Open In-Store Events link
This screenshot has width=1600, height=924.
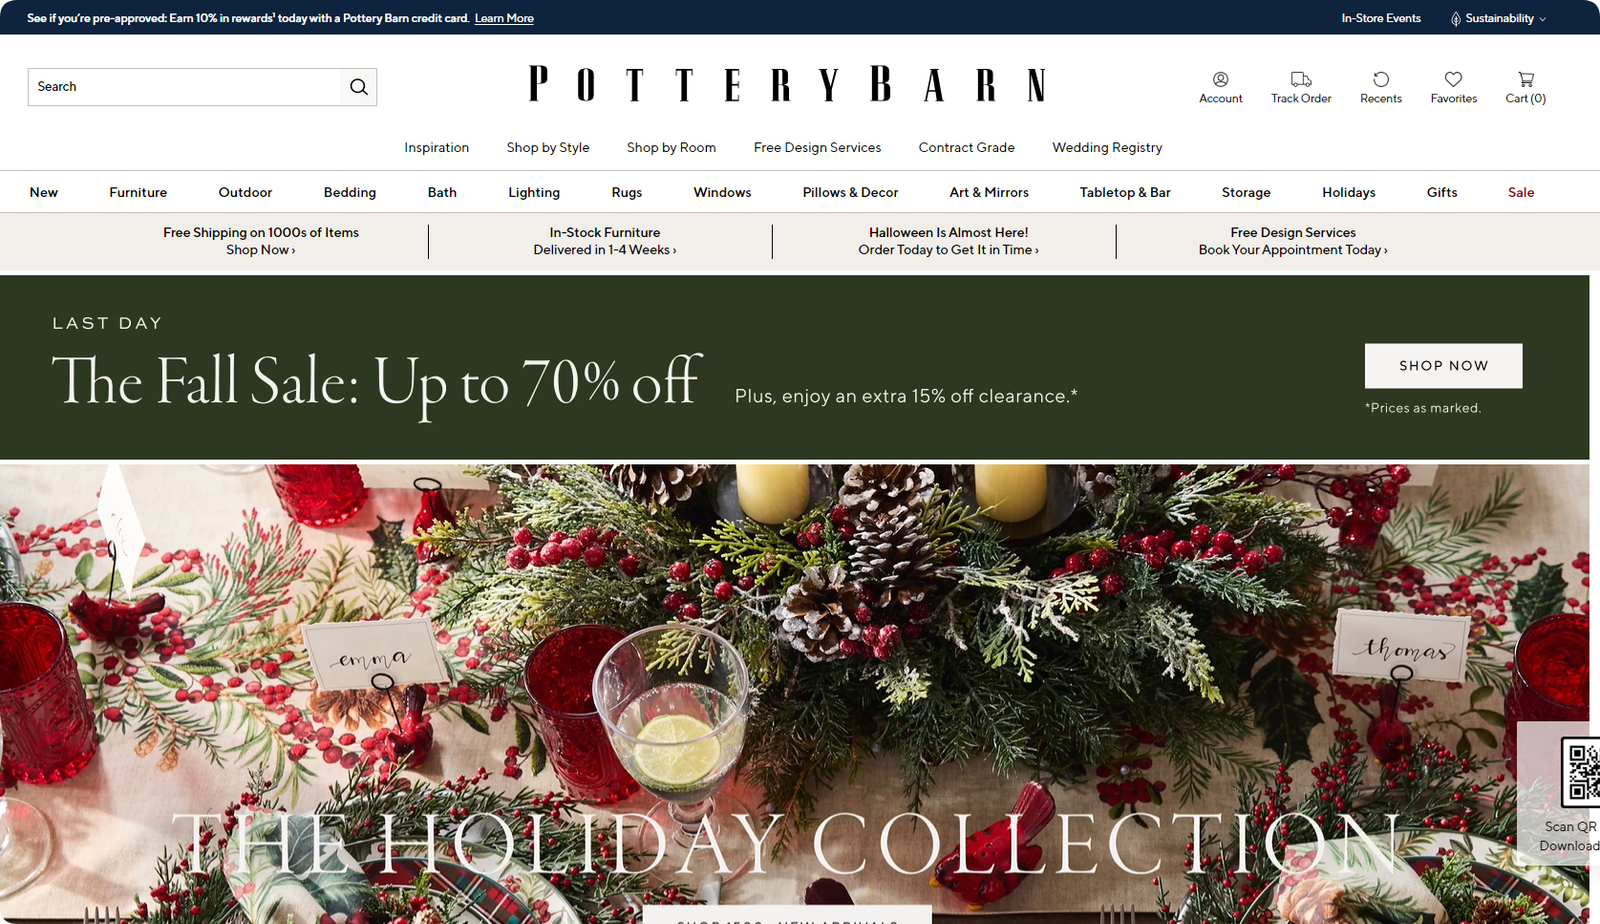(1381, 18)
